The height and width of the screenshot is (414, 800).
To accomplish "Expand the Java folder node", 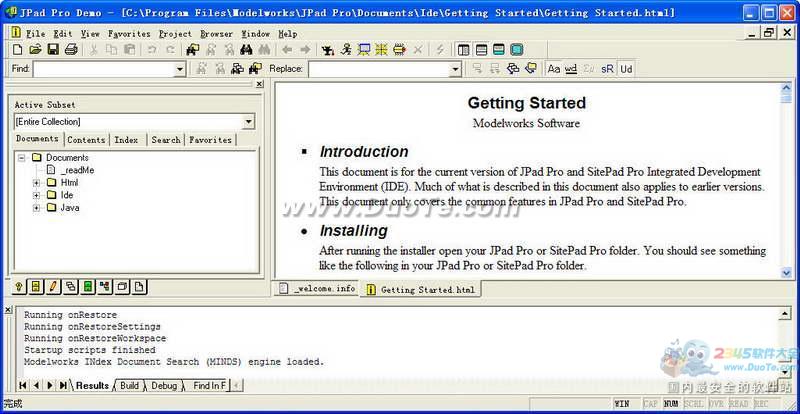I will (36, 208).
